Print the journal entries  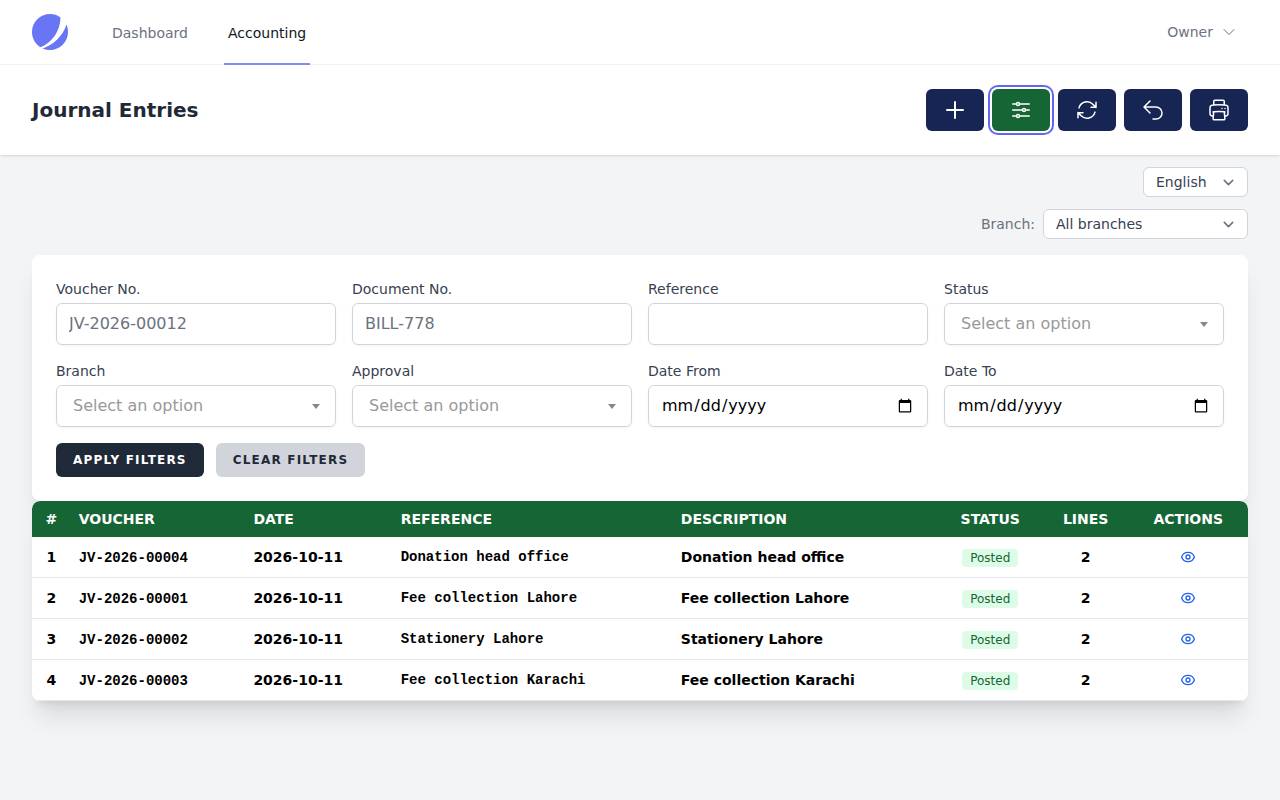(1219, 110)
